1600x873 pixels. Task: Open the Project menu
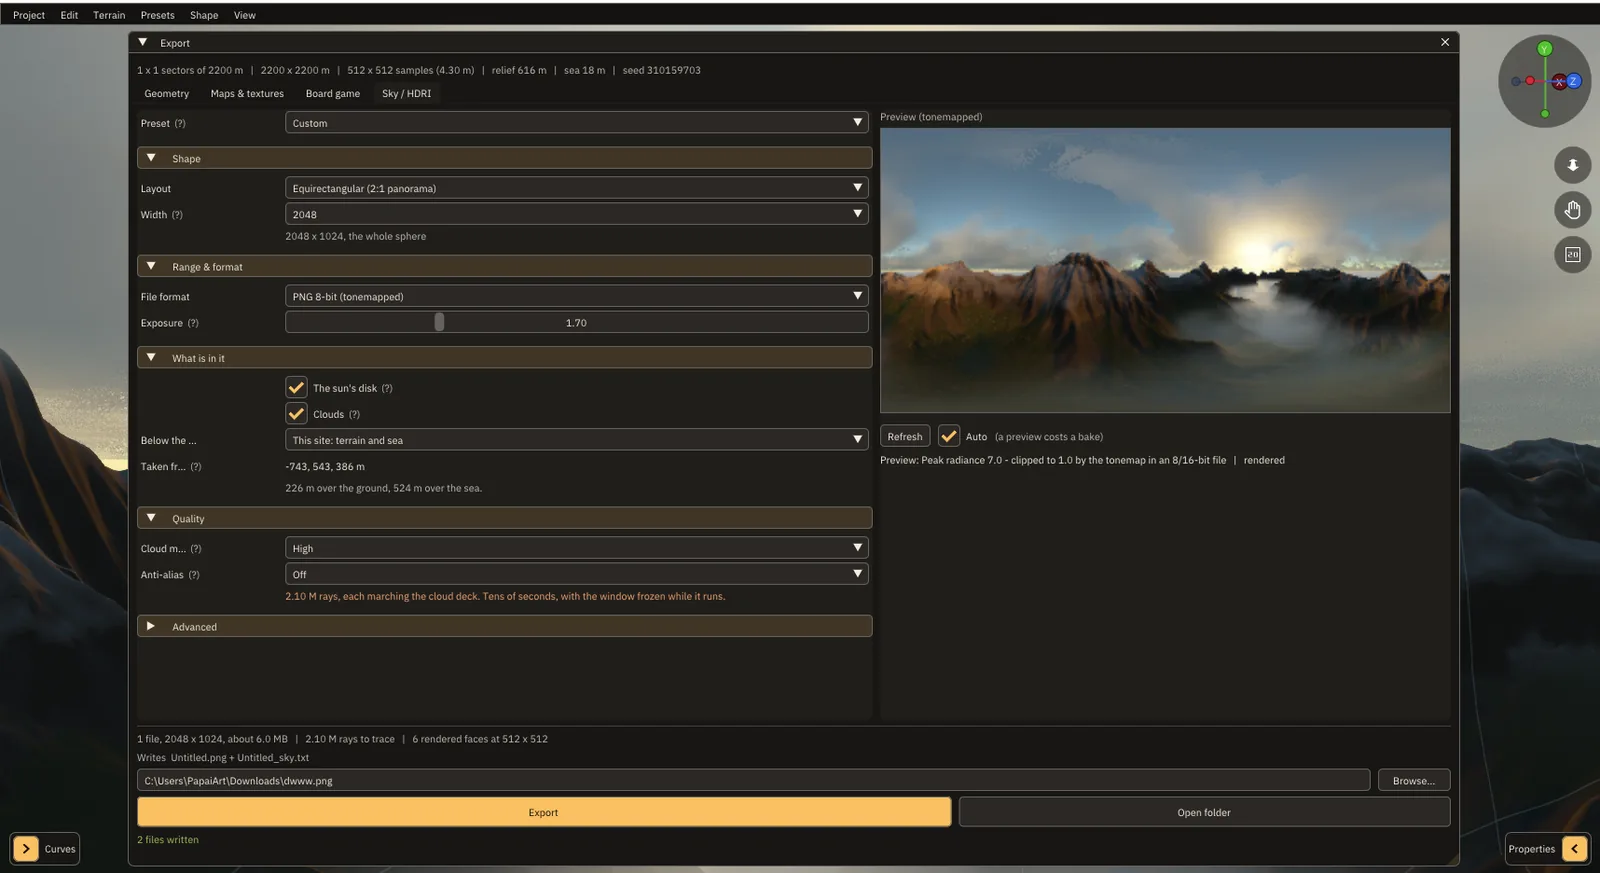(29, 15)
